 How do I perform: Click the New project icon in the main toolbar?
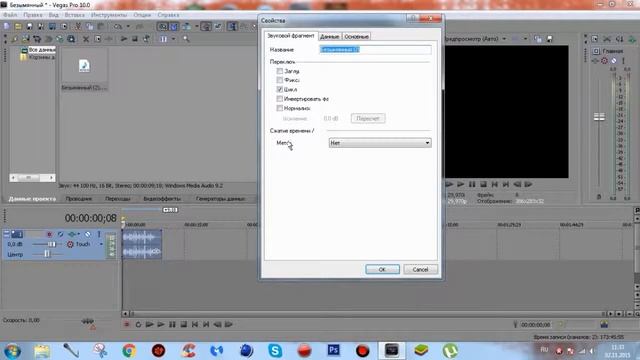7,27
